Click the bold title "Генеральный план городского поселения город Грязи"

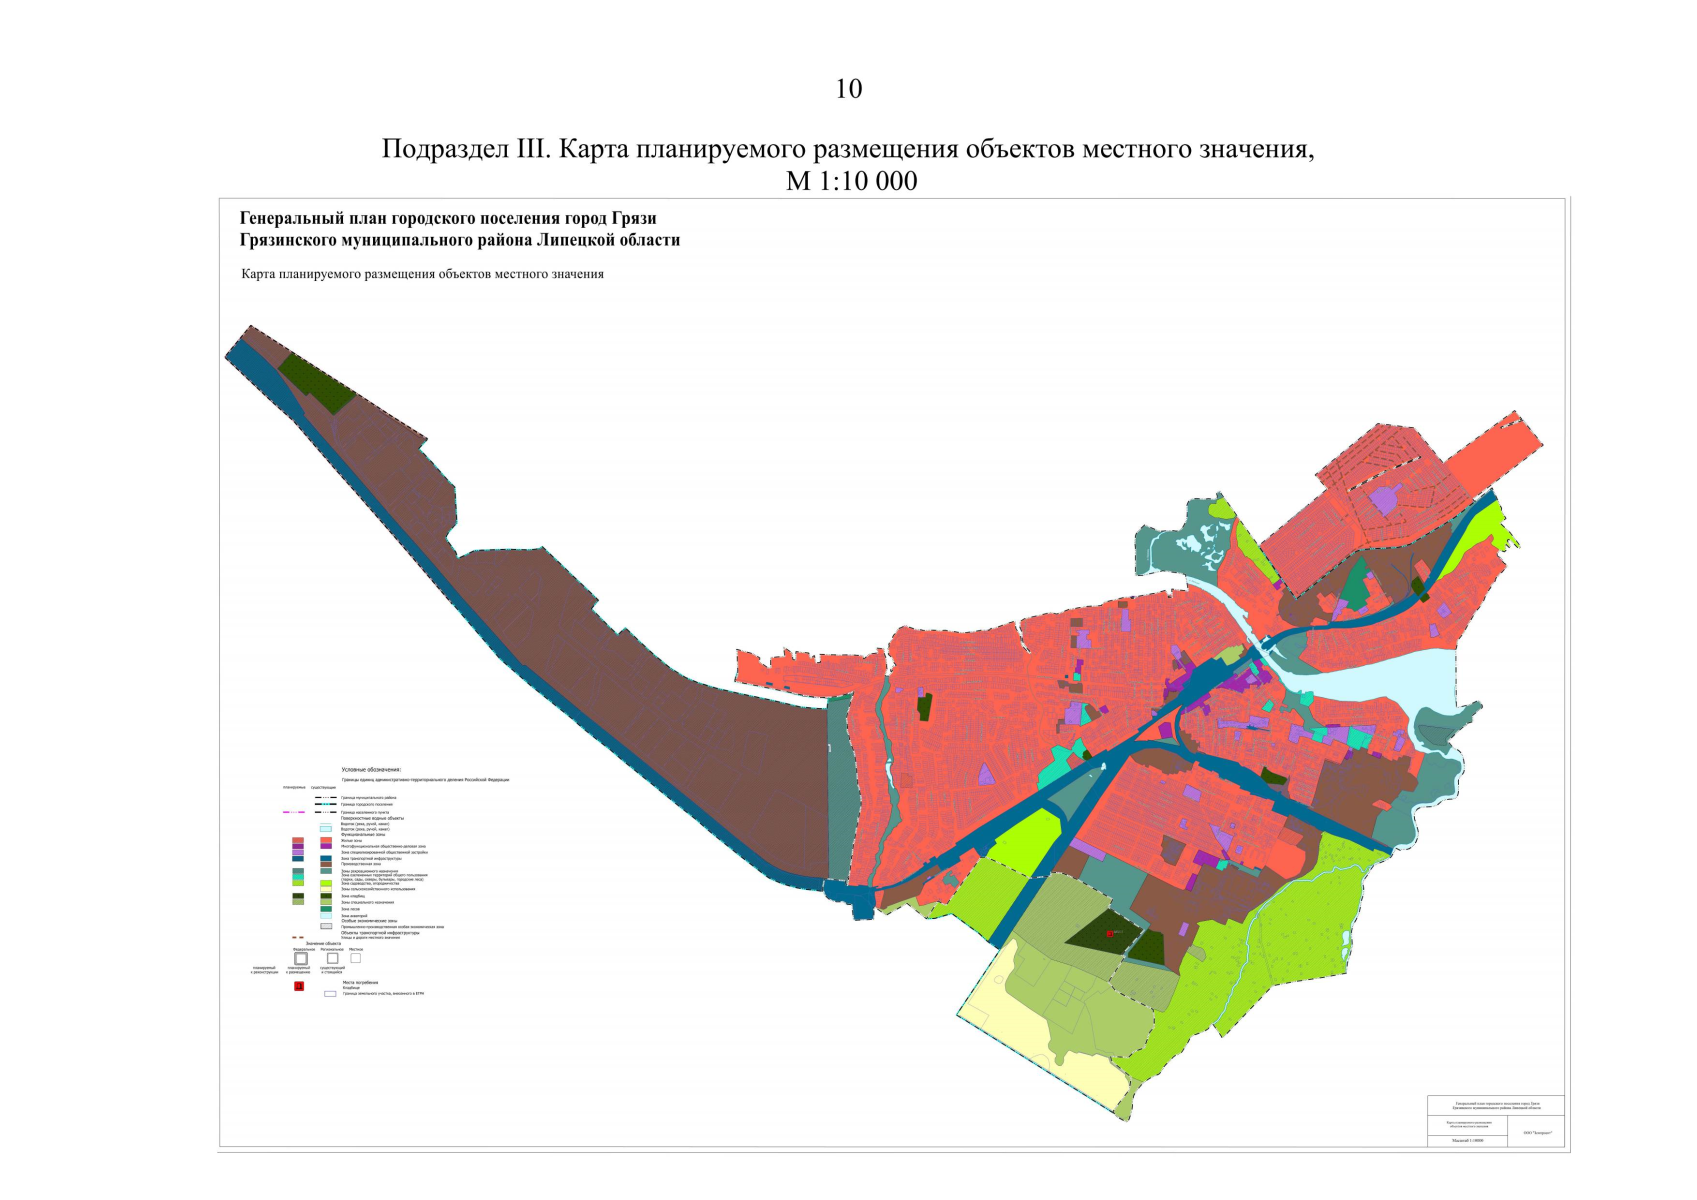(448, 218)
